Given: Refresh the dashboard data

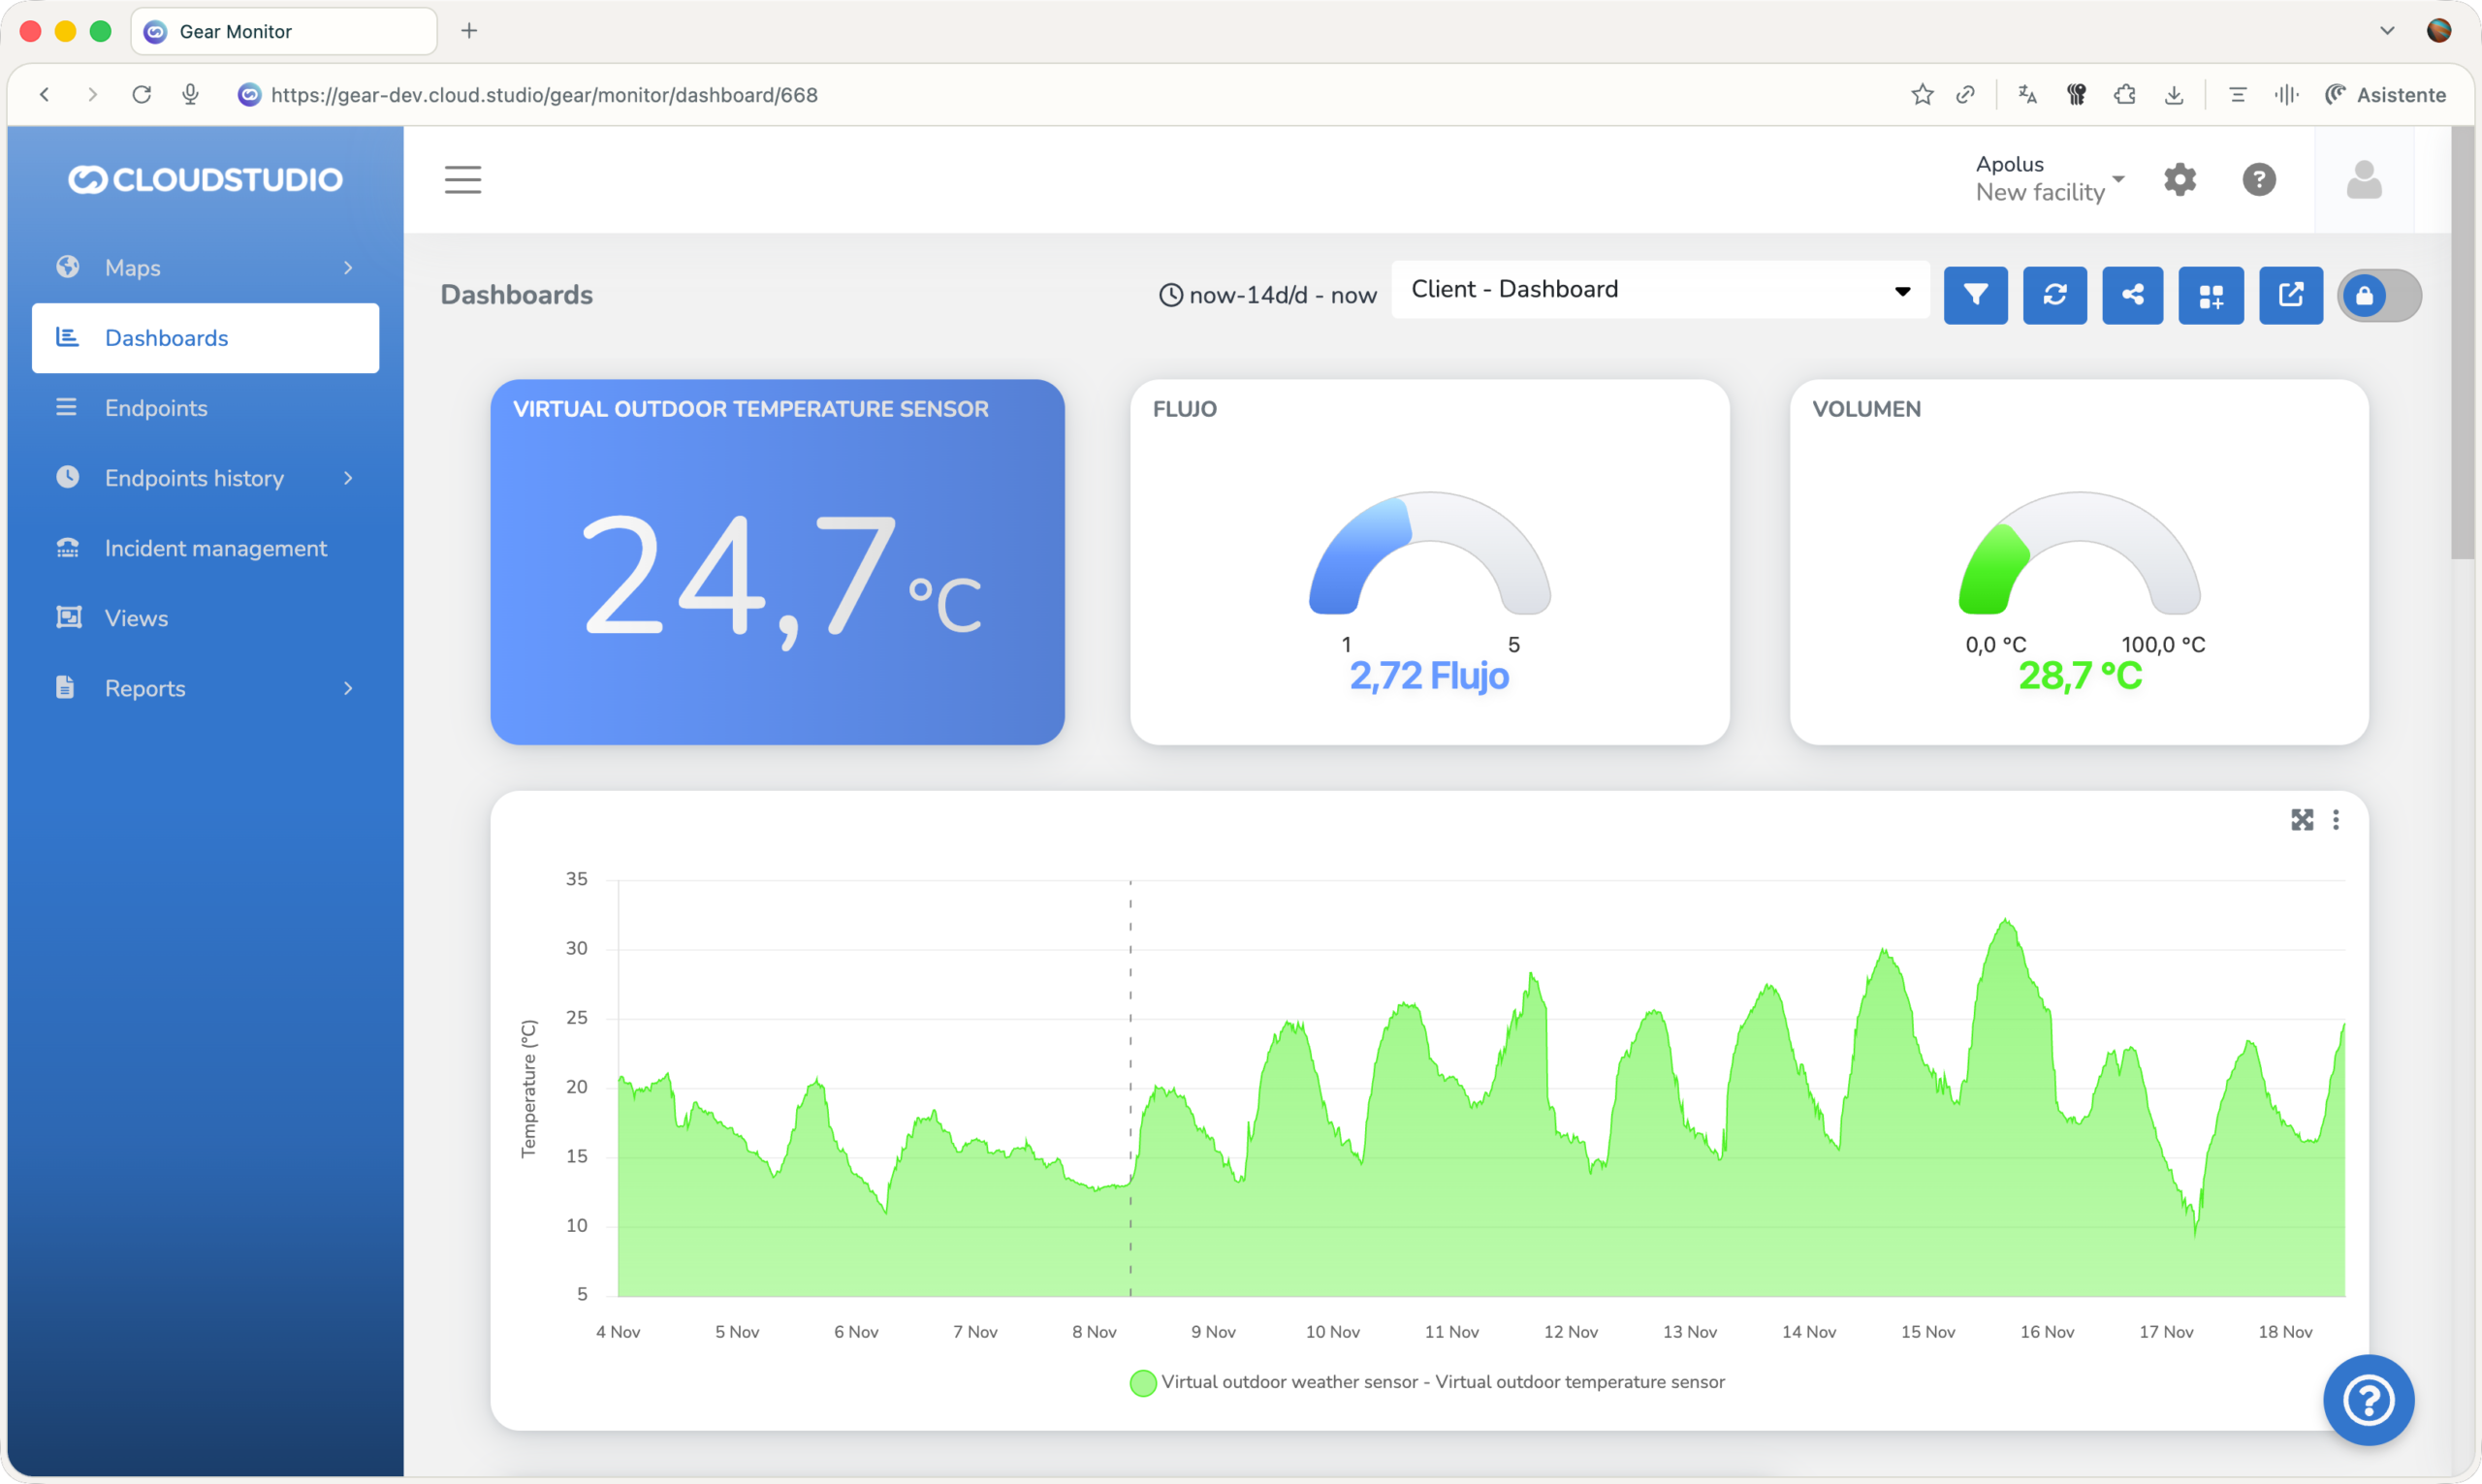Looking at the screenshot, I should point(2054,295).
